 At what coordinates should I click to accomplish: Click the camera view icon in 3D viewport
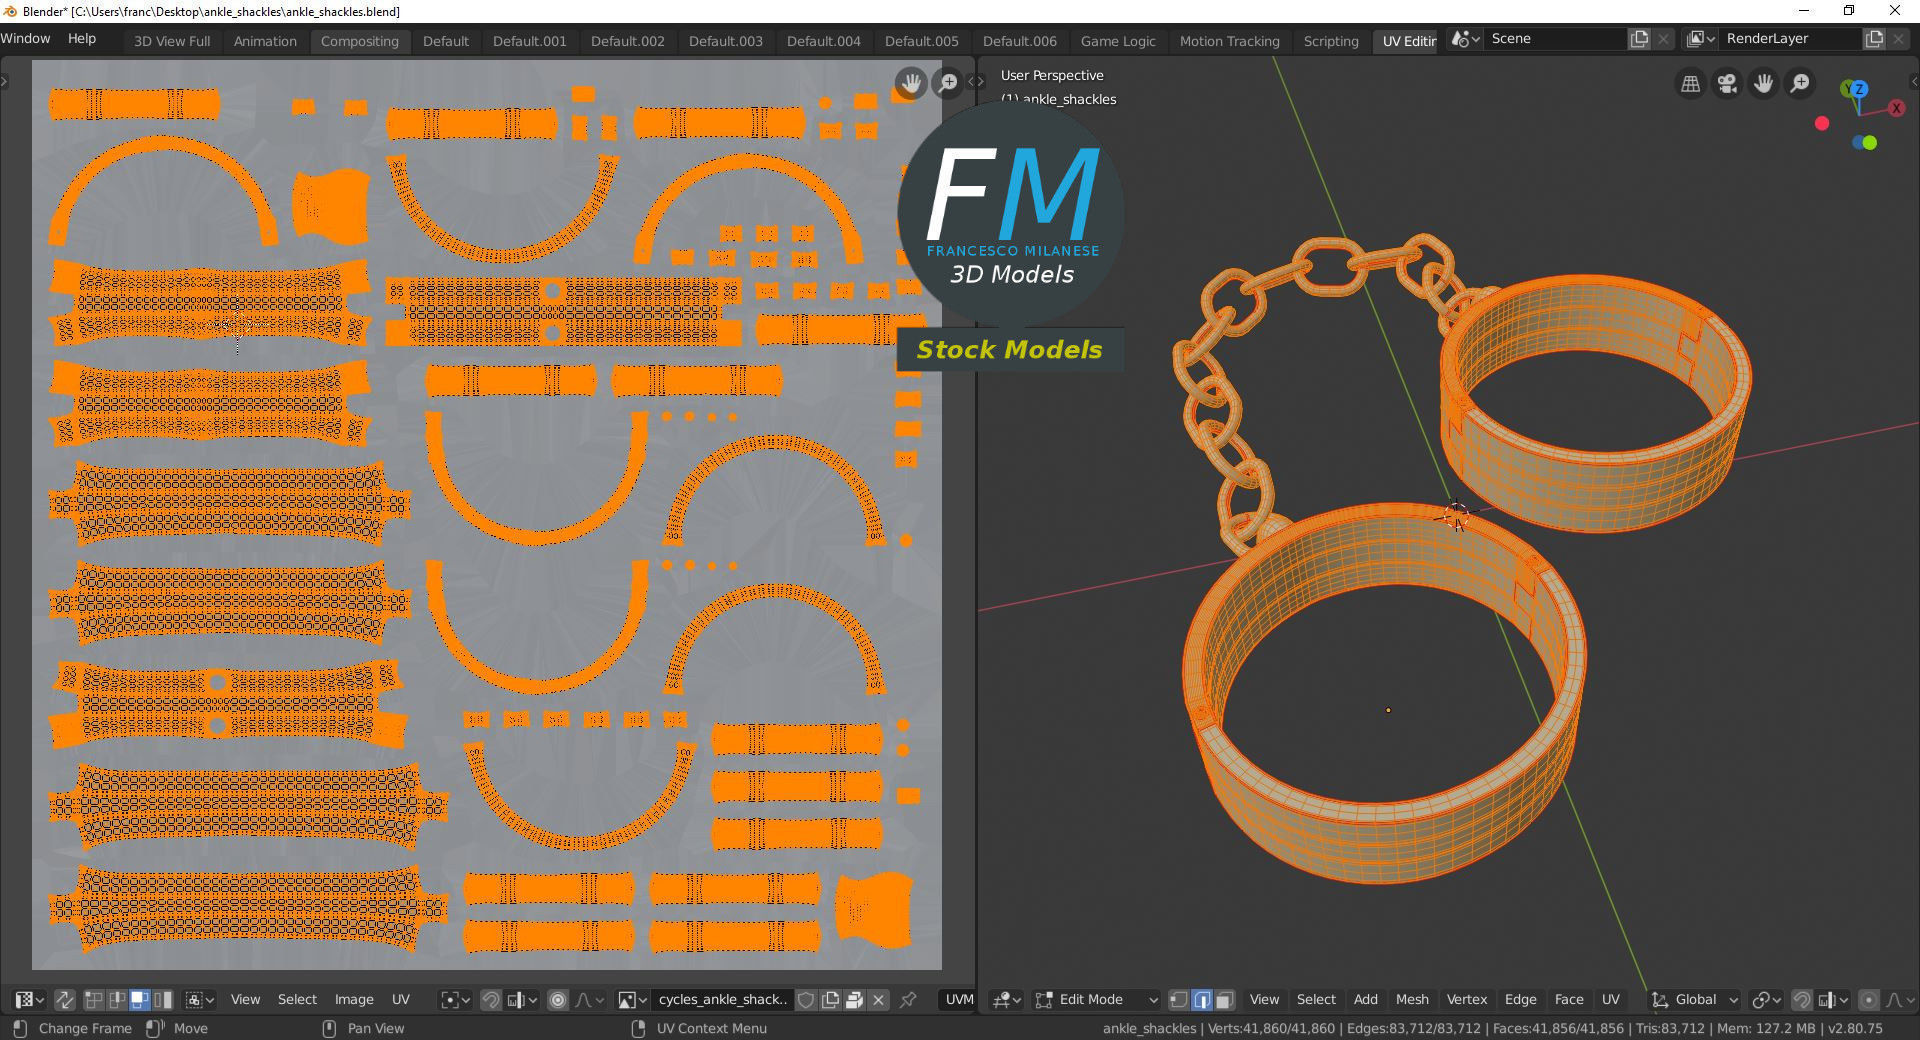(1727, 84)
